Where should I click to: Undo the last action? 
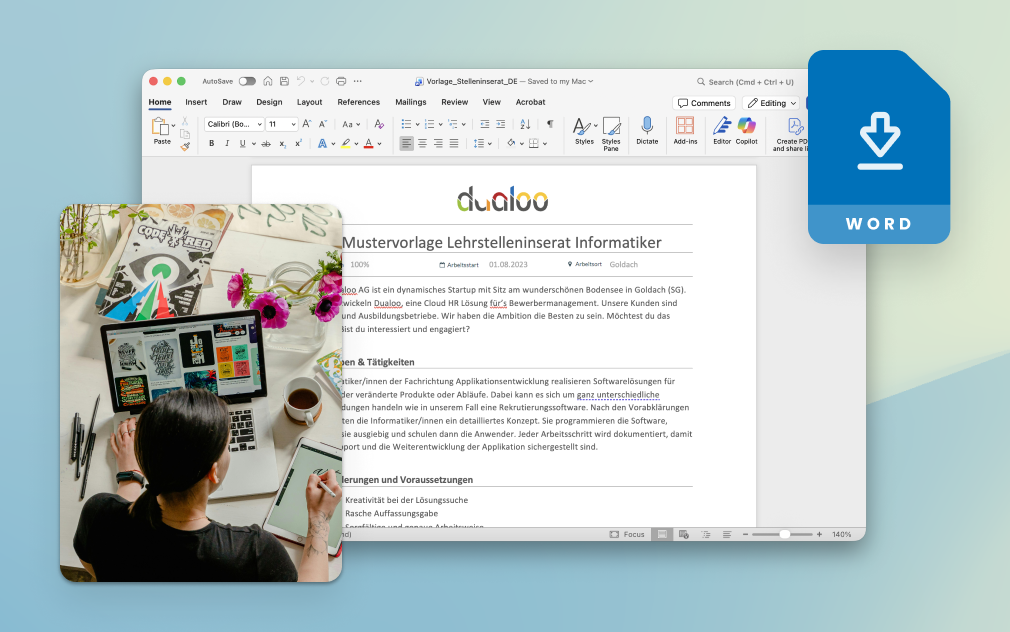click(x=301, y=81)
